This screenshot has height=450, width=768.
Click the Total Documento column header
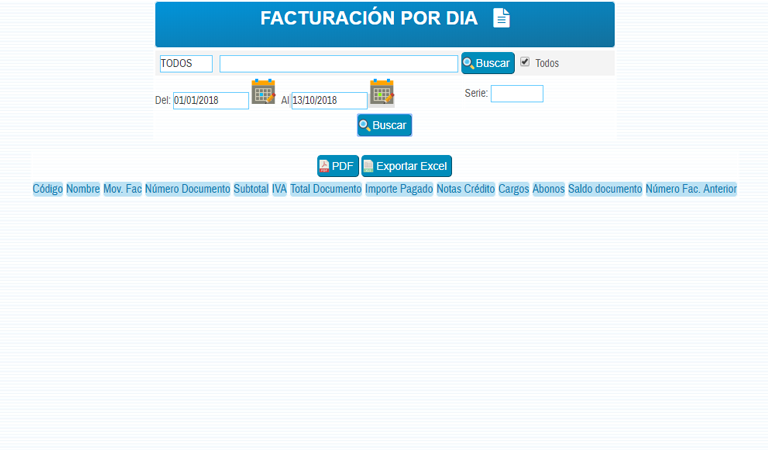(325, 189)
